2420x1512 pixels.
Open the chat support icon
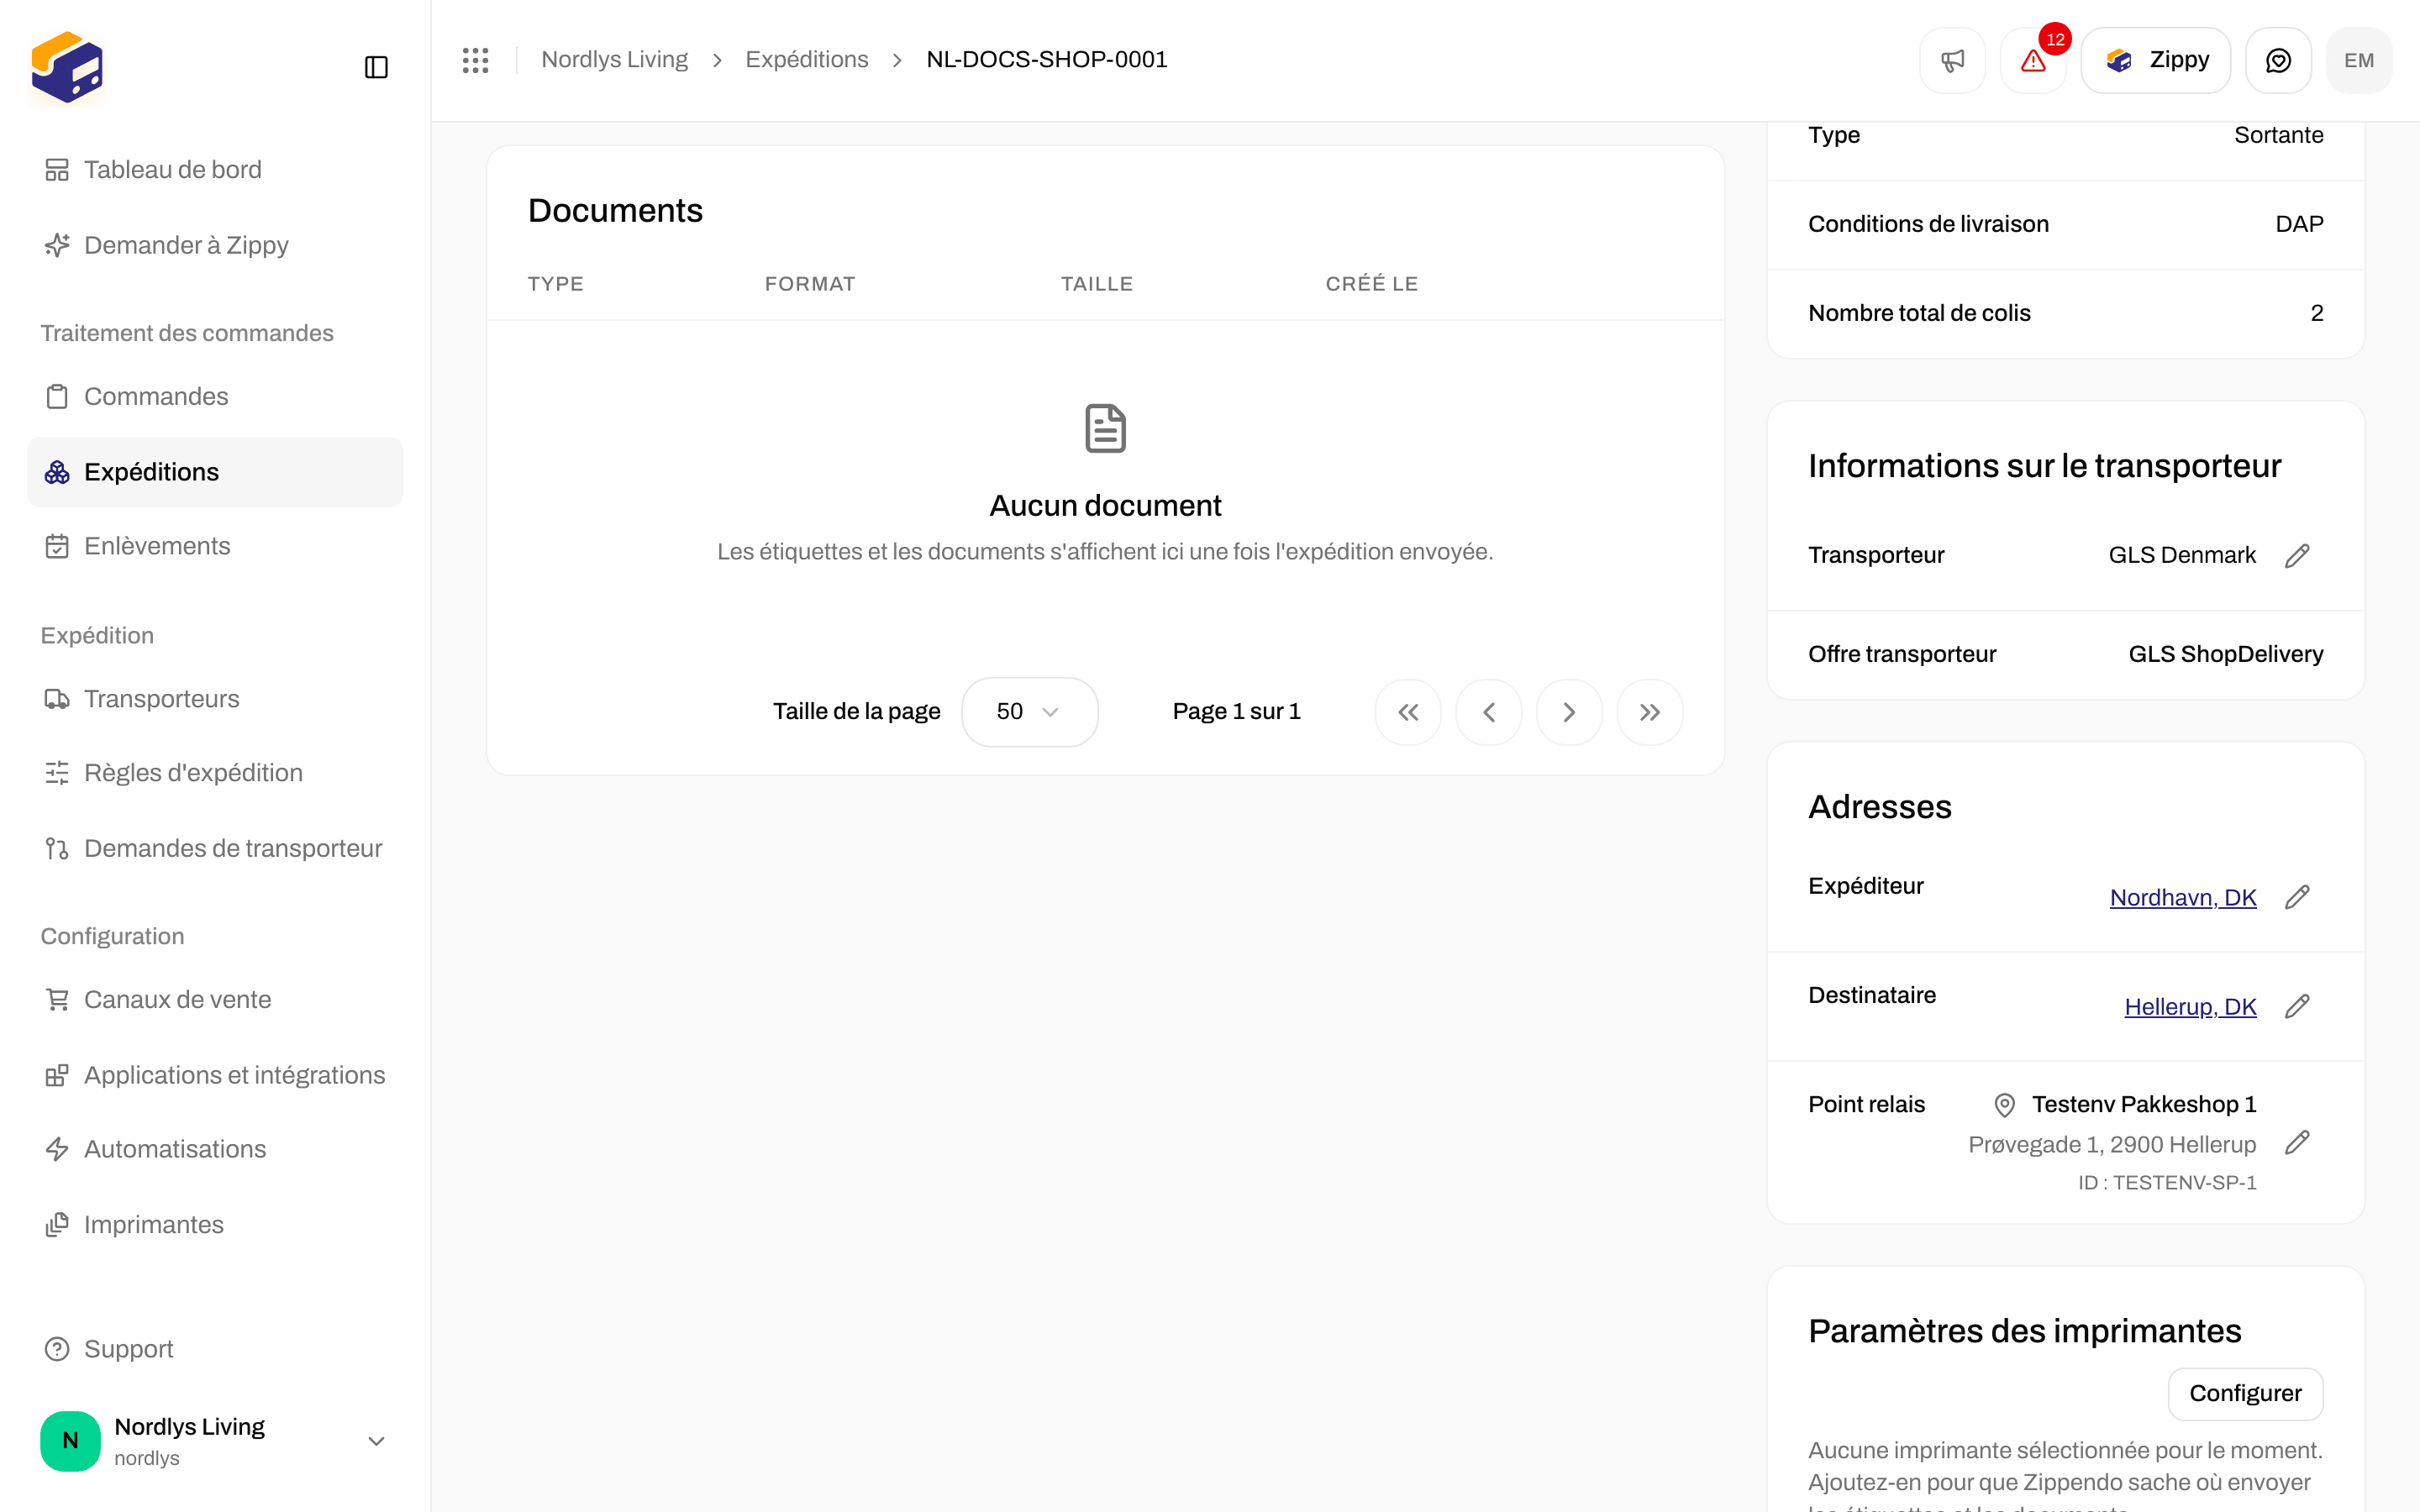click(x=2278, y=60)
